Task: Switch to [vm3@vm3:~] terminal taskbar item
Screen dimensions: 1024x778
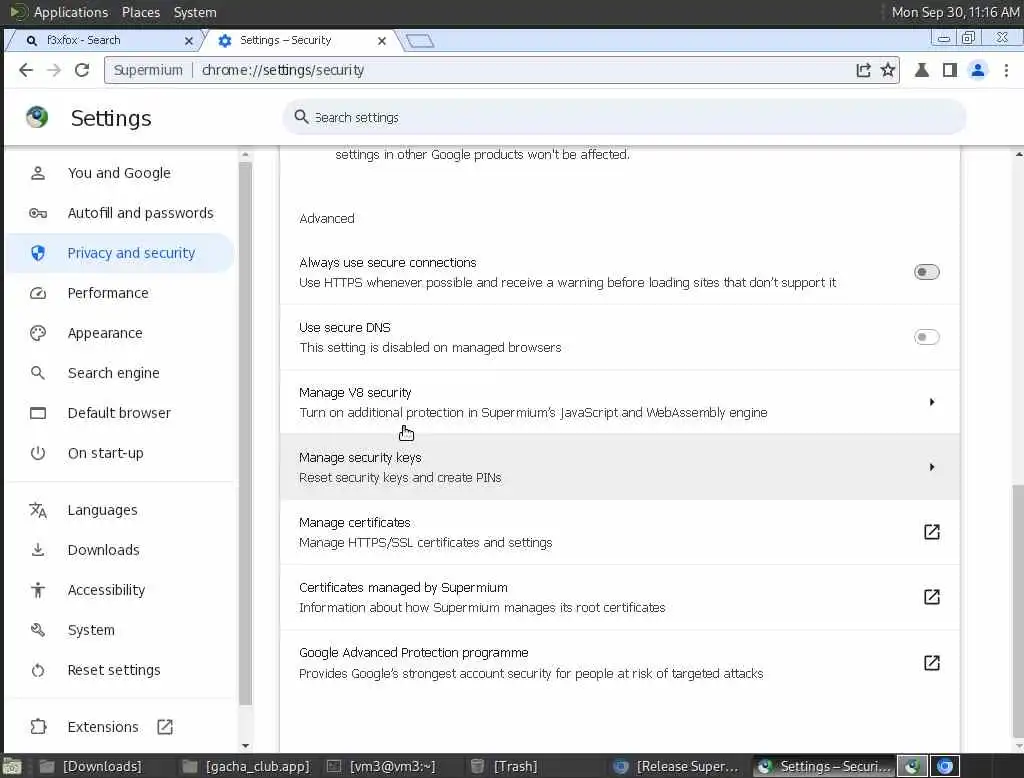Action: point(382,766)
